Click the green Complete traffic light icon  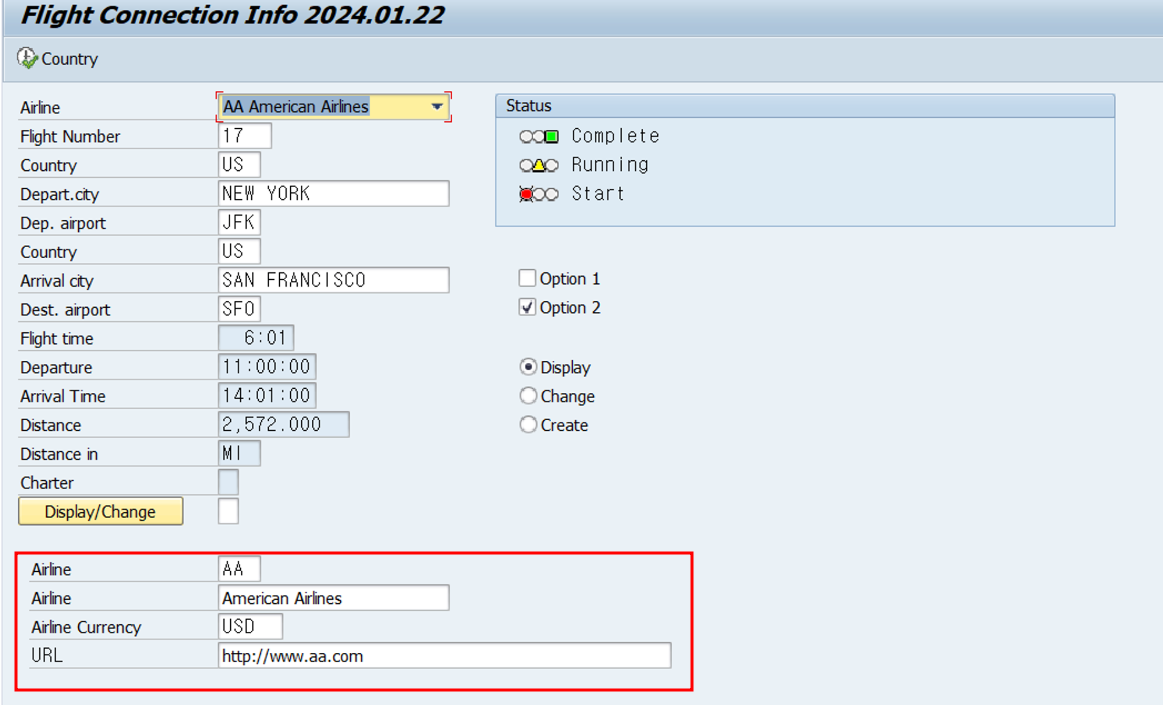[x=539, y=136]
